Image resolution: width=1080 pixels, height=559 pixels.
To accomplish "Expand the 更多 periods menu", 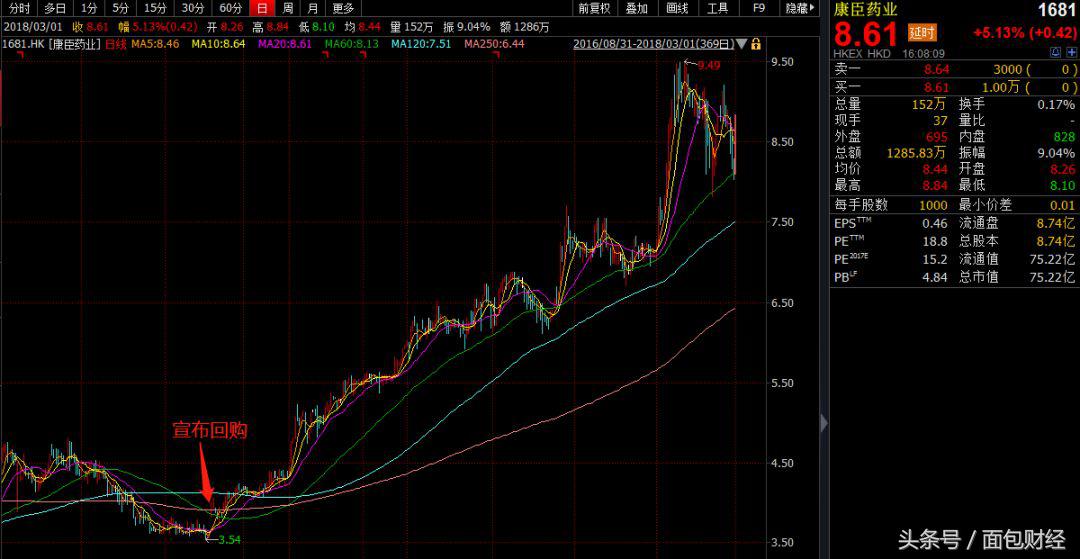I will (344, 8).
